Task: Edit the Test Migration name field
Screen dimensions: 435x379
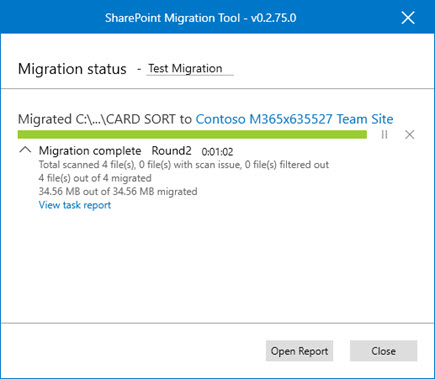Action: (190, 69)
